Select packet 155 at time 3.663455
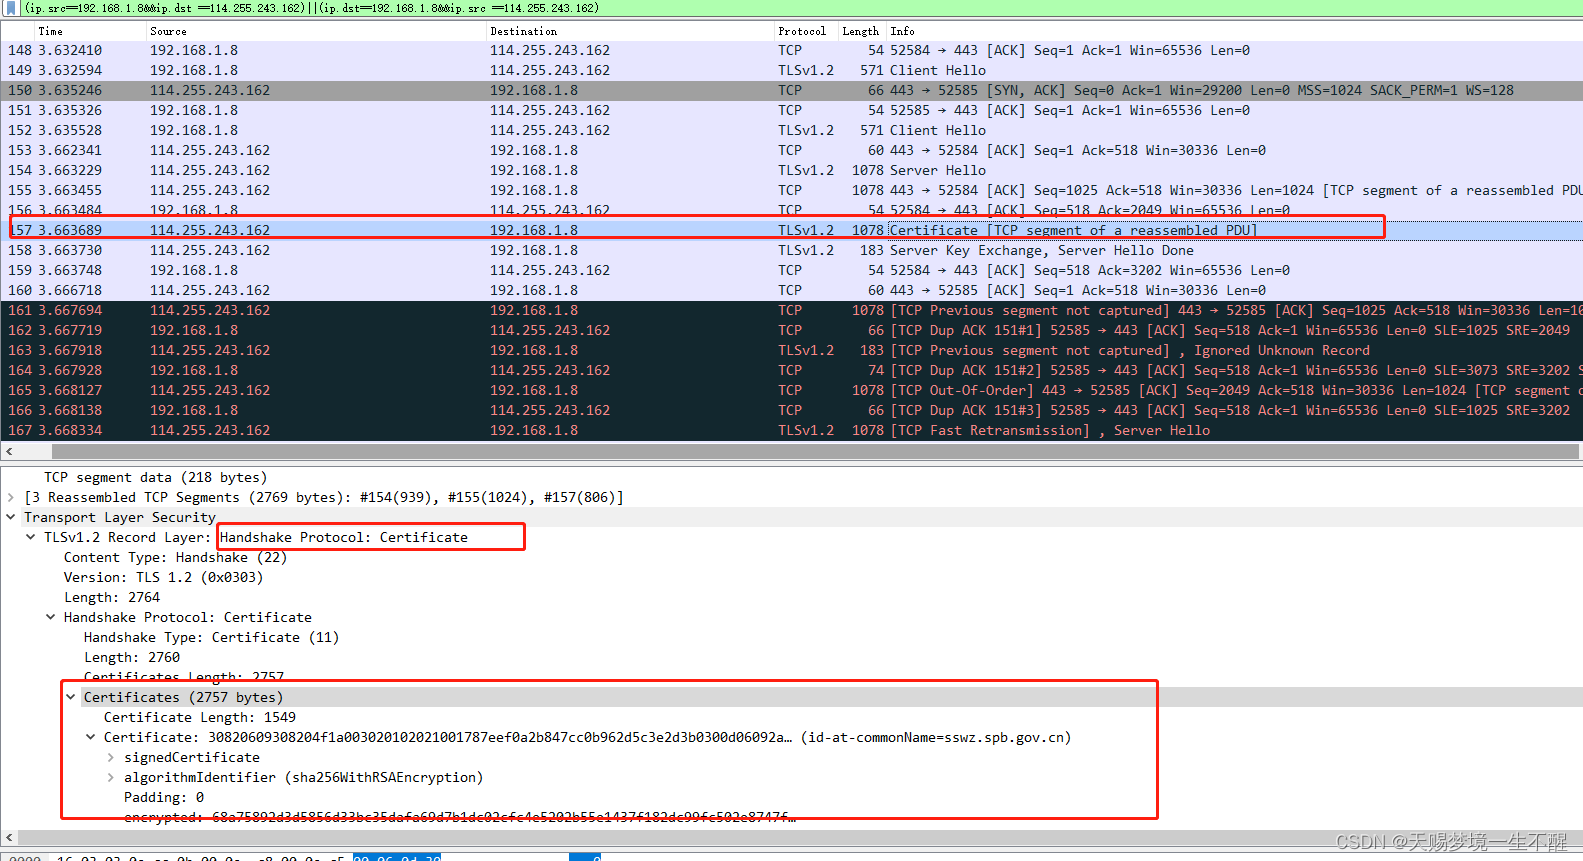This screenshot has height=861, width=1583. click(791, 190)
